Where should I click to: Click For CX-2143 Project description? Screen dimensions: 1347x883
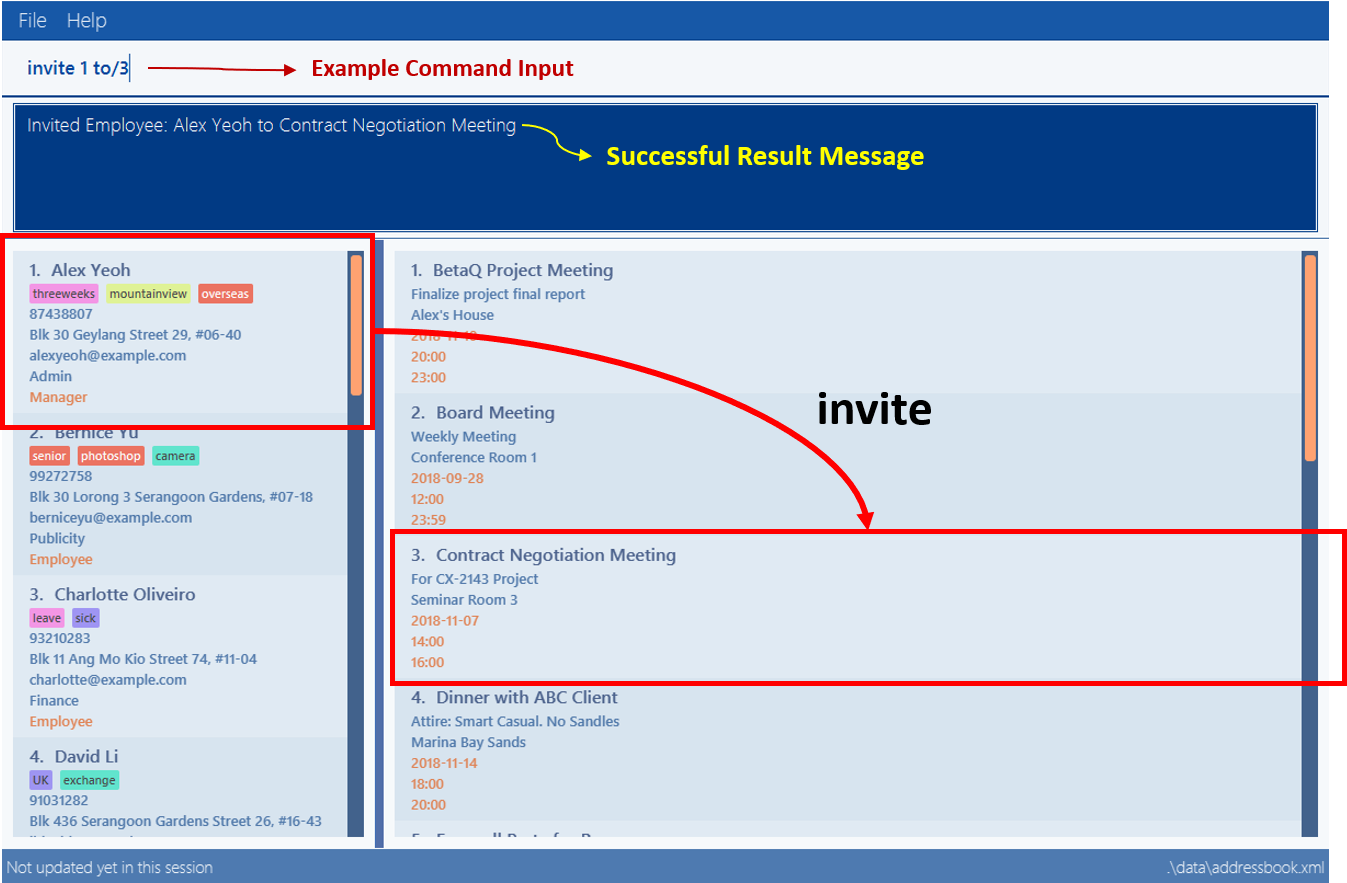pos(475,579)
